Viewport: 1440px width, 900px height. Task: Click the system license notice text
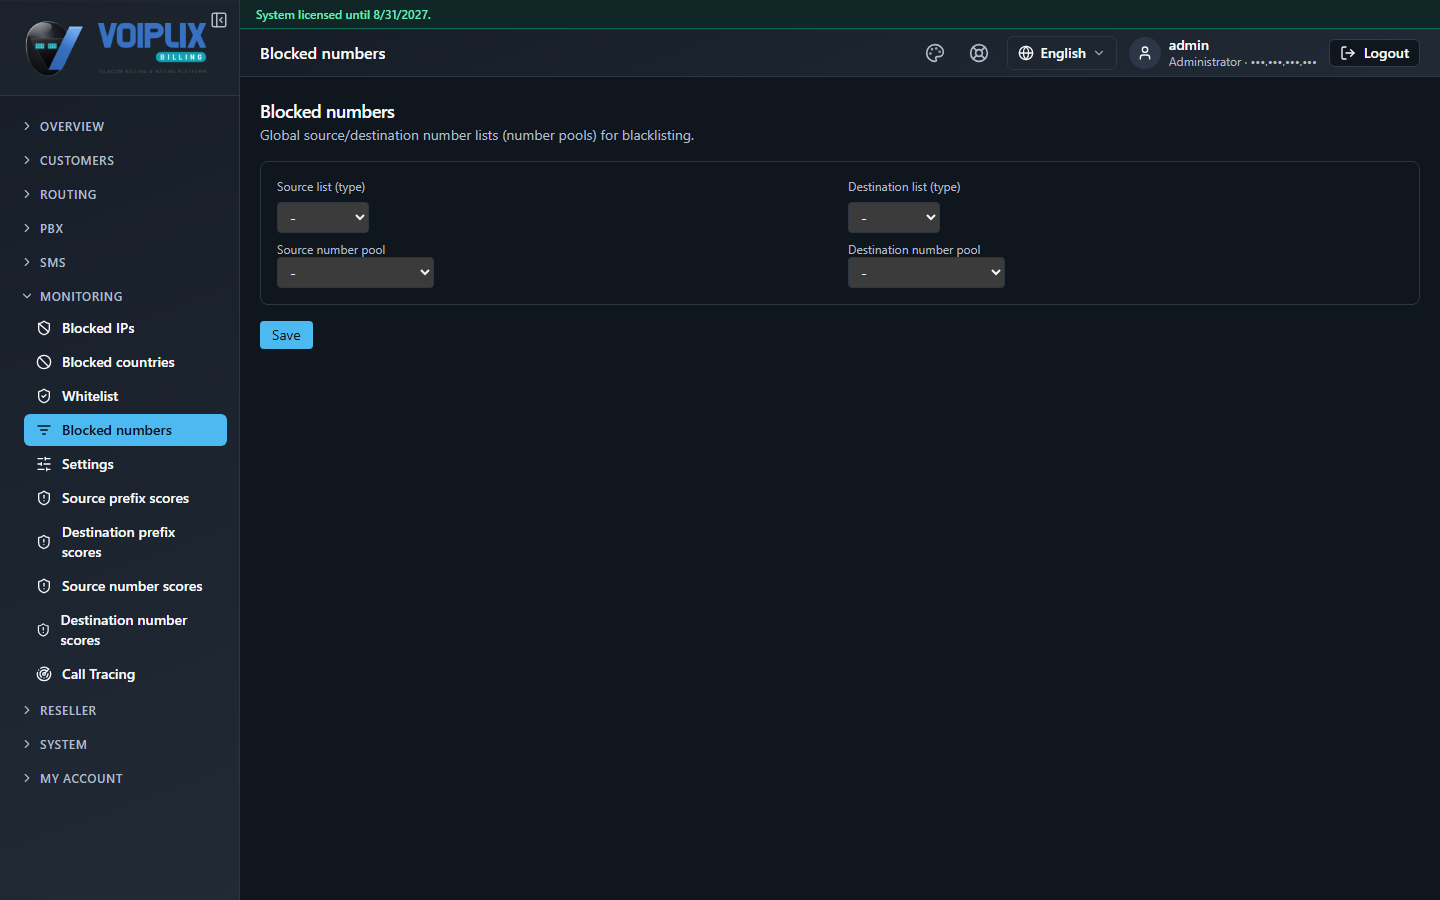[343, 15]
